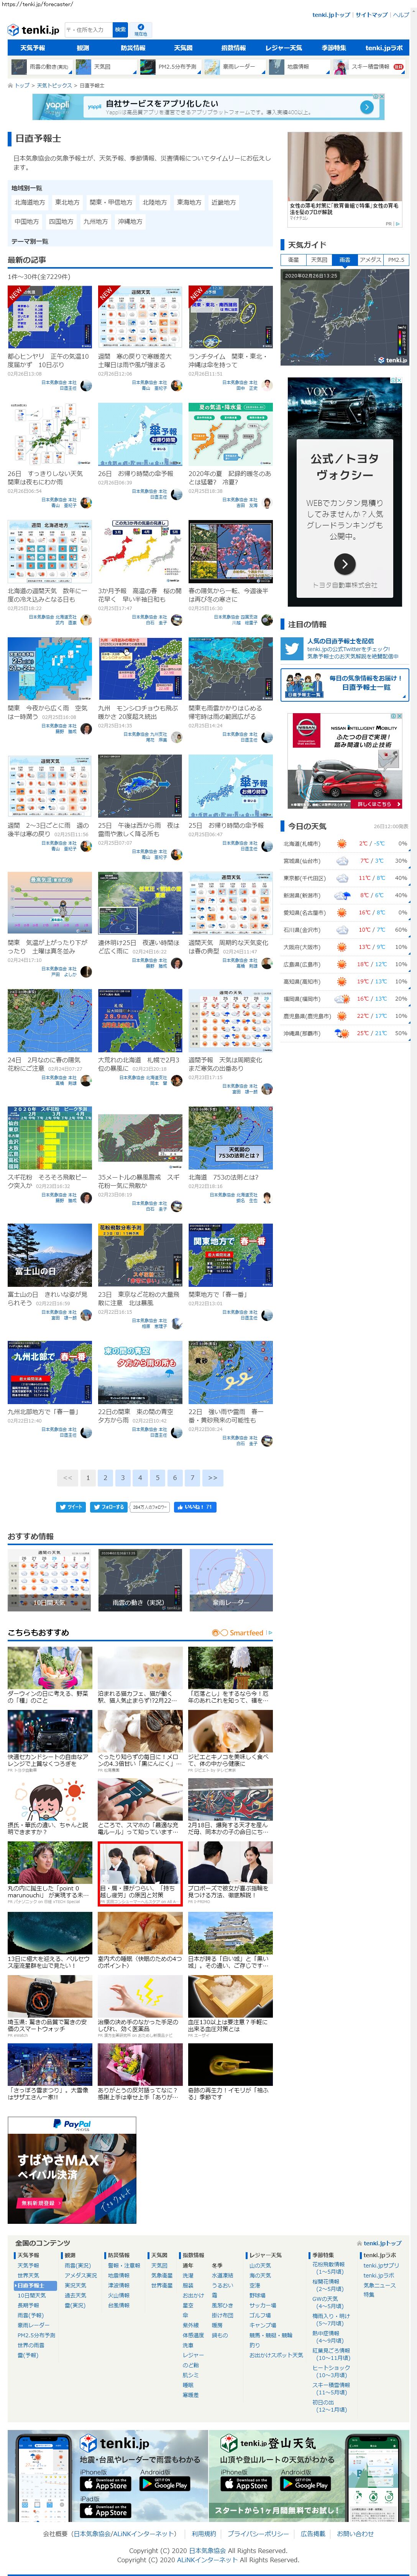The height and width of the screenshot is (2576, 417).
Task: Go to next page with >> arrow
Action: pos(212,1477)
